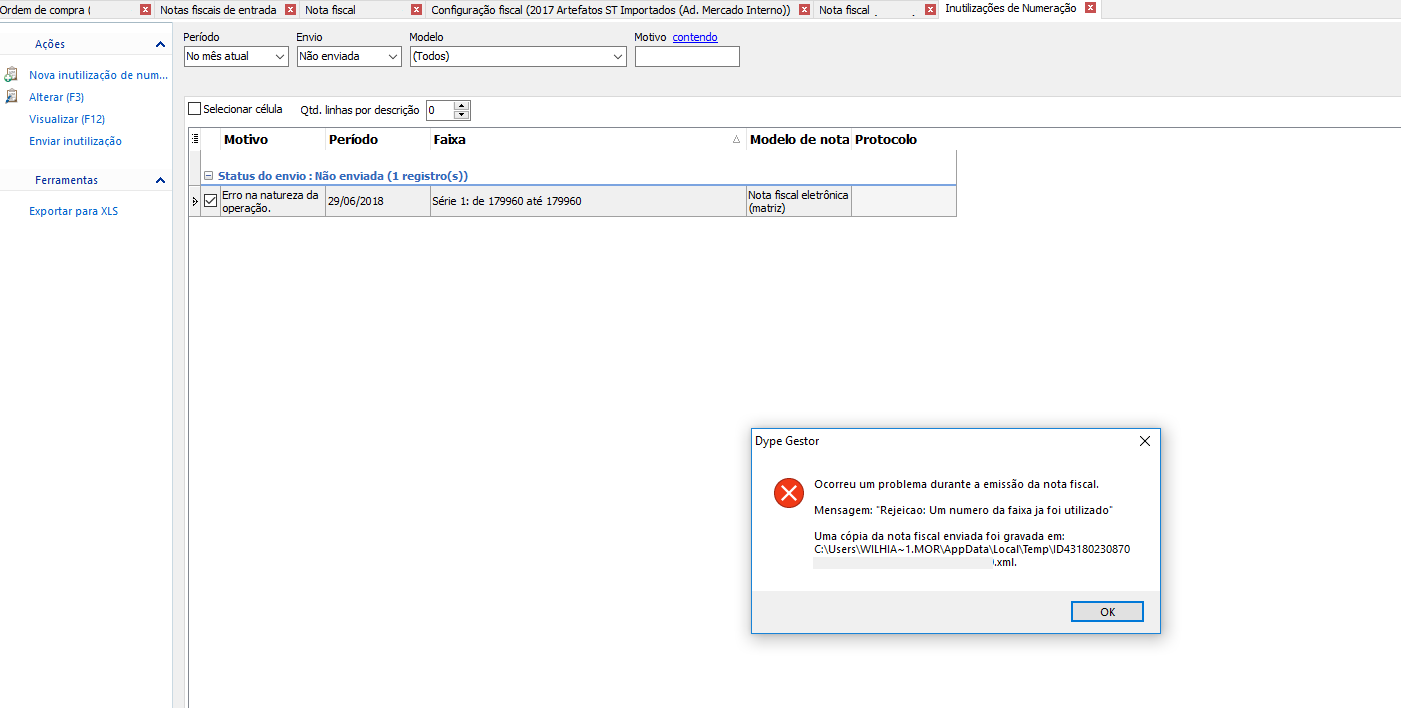Sort by the Faixa column header

pyautogui.click(x=588, y=139)
